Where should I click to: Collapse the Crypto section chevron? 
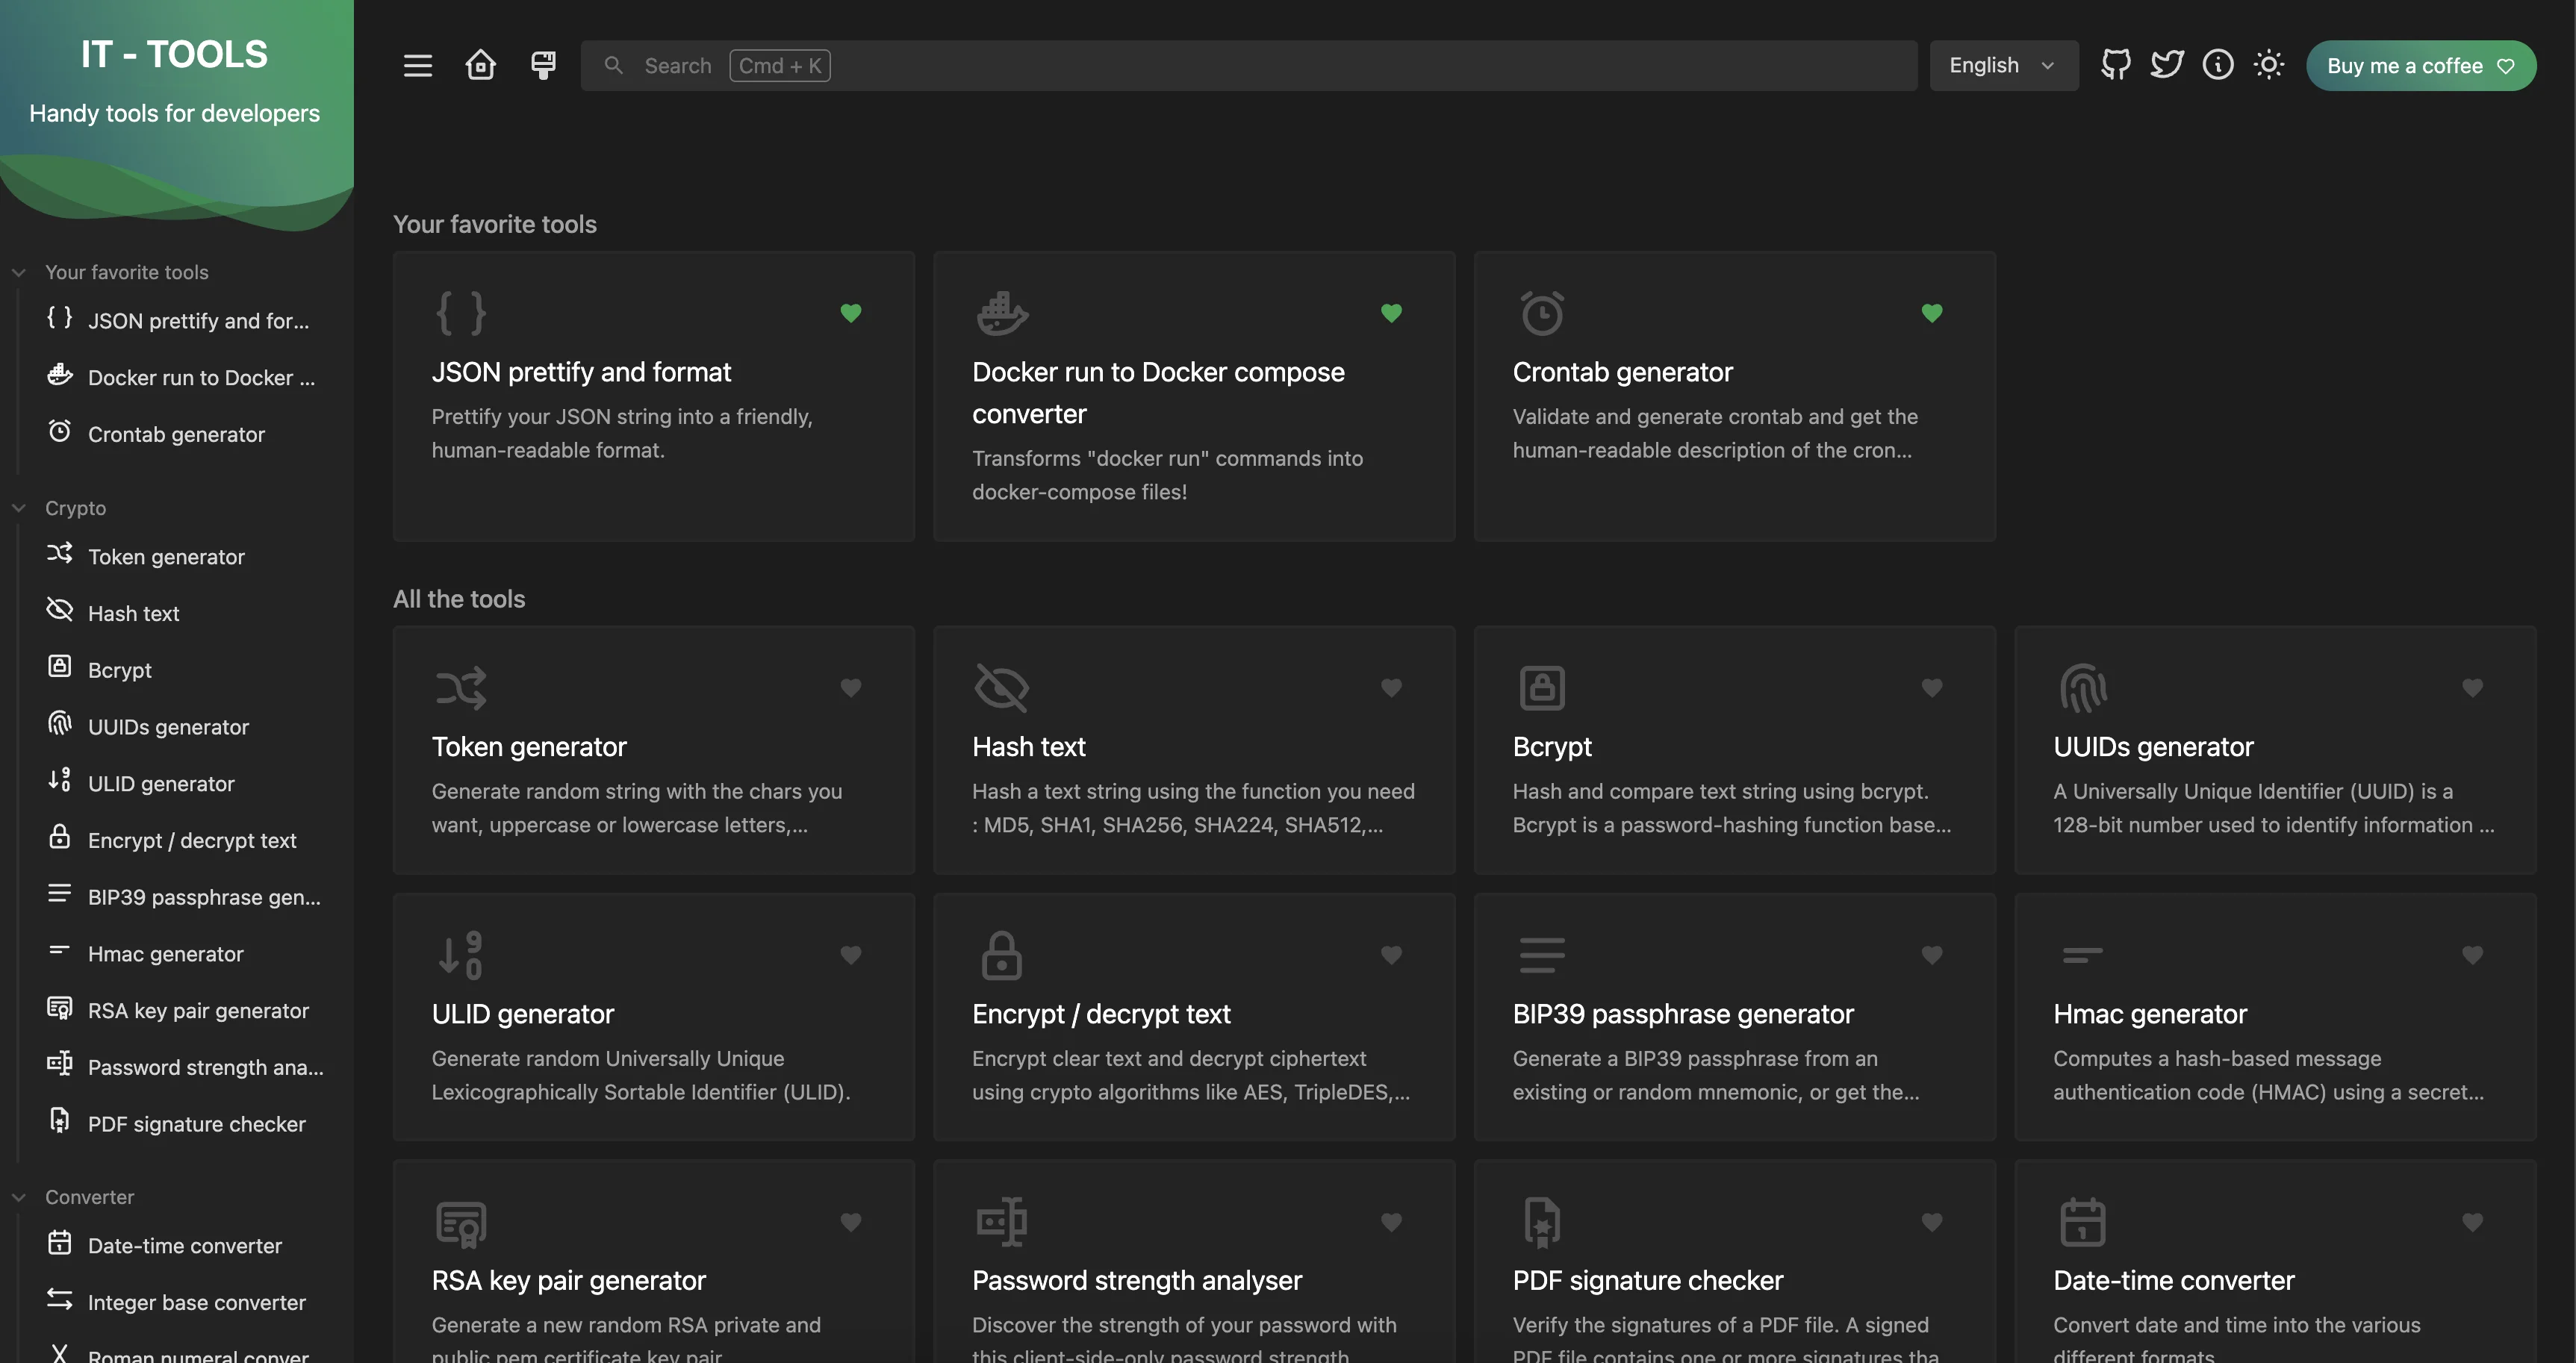point(19,507)
